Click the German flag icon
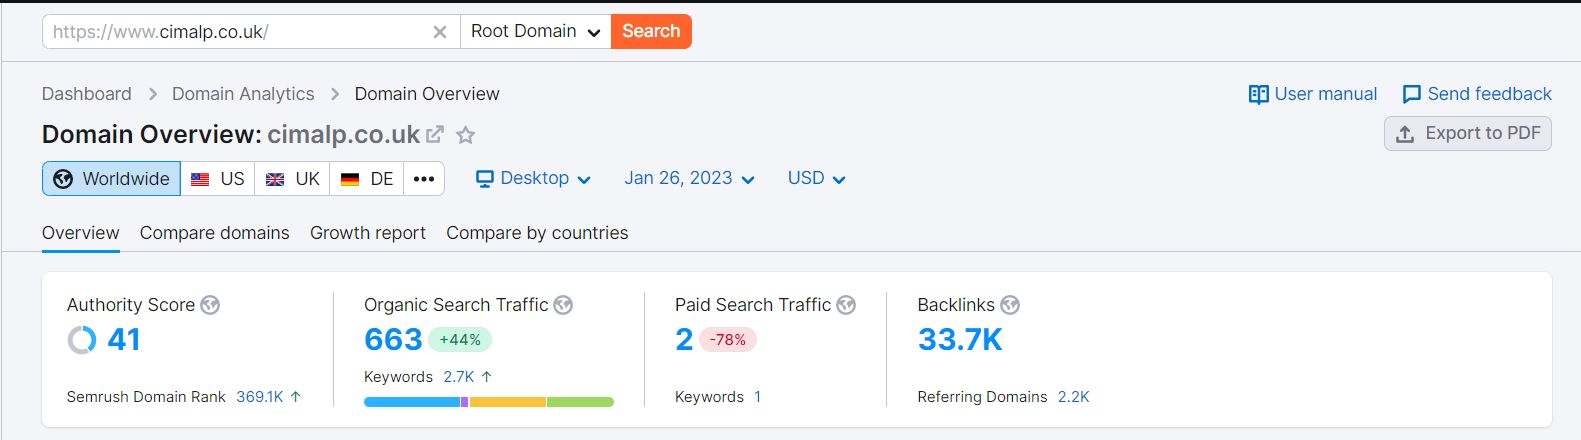The image size is (1581, 440). 350,180
